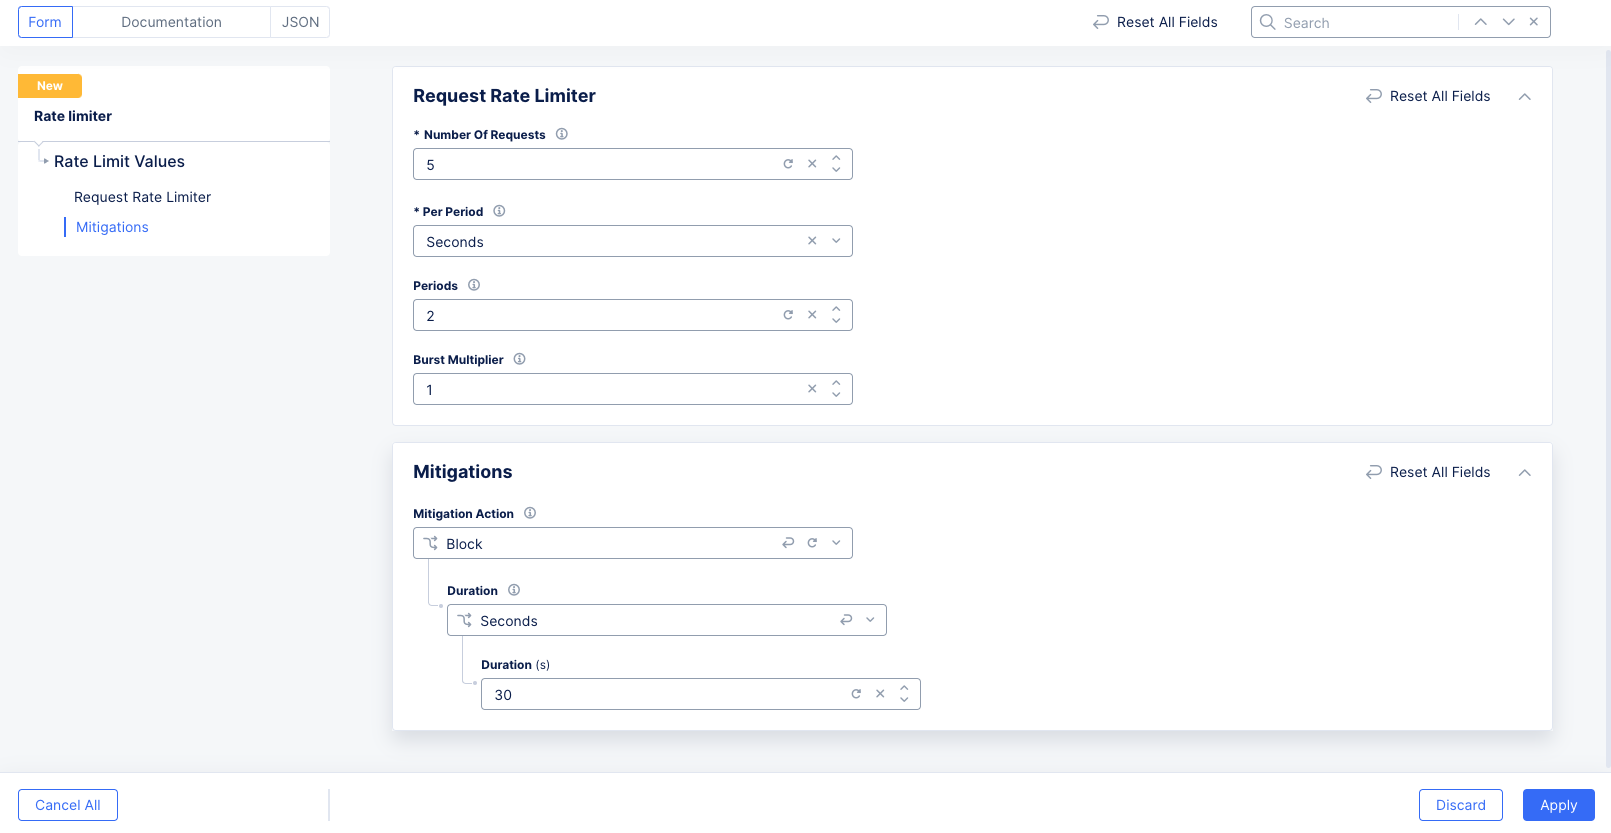Clear the Per Period Seconds selection
Image resolution: width=1611 pixels, height=833 pixels.
tap(812, 241)
